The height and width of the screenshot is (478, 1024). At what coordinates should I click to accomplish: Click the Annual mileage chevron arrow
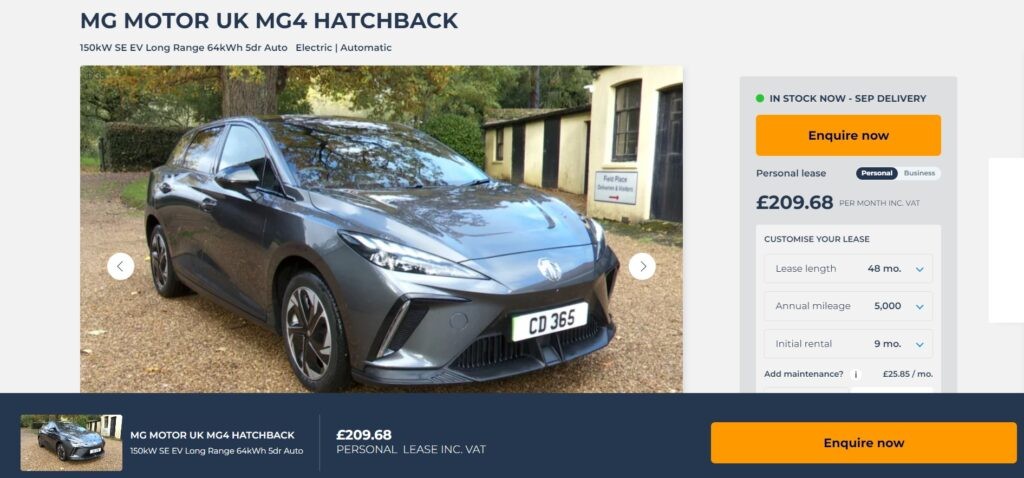coord(920,306)
